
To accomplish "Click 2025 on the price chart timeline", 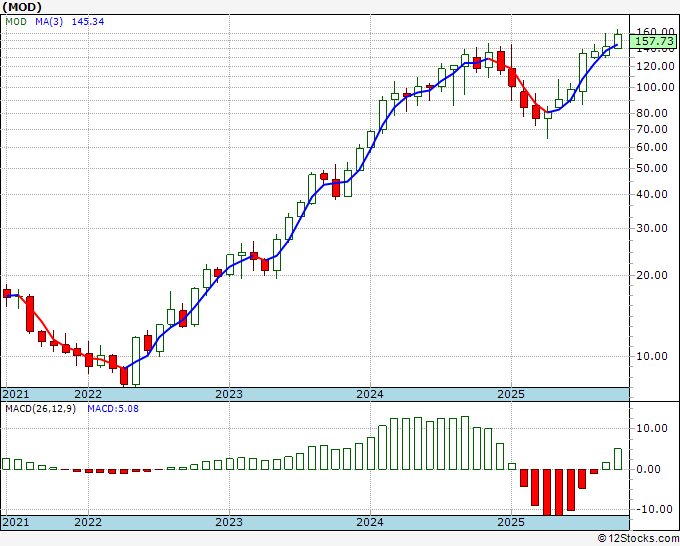I will (x=511, y=394).
